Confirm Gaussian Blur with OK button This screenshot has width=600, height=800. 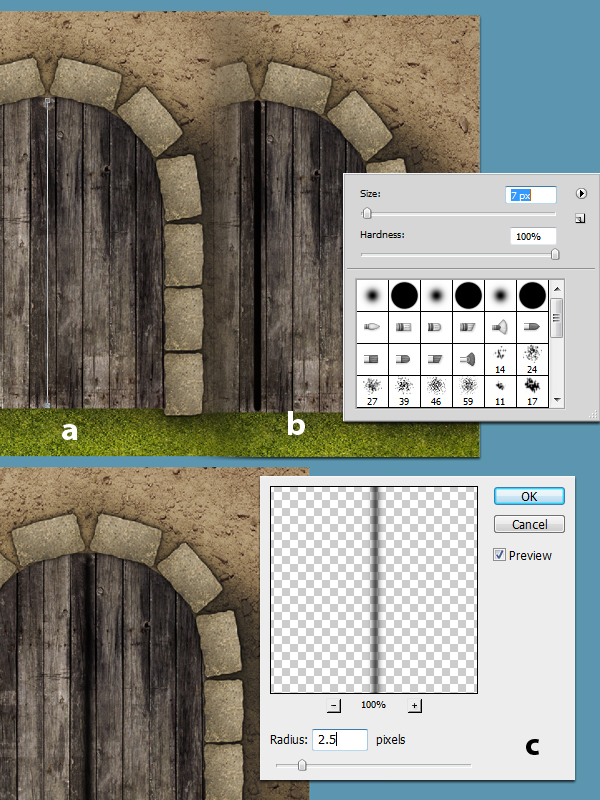pyautogui.click(x=529, y=496)
